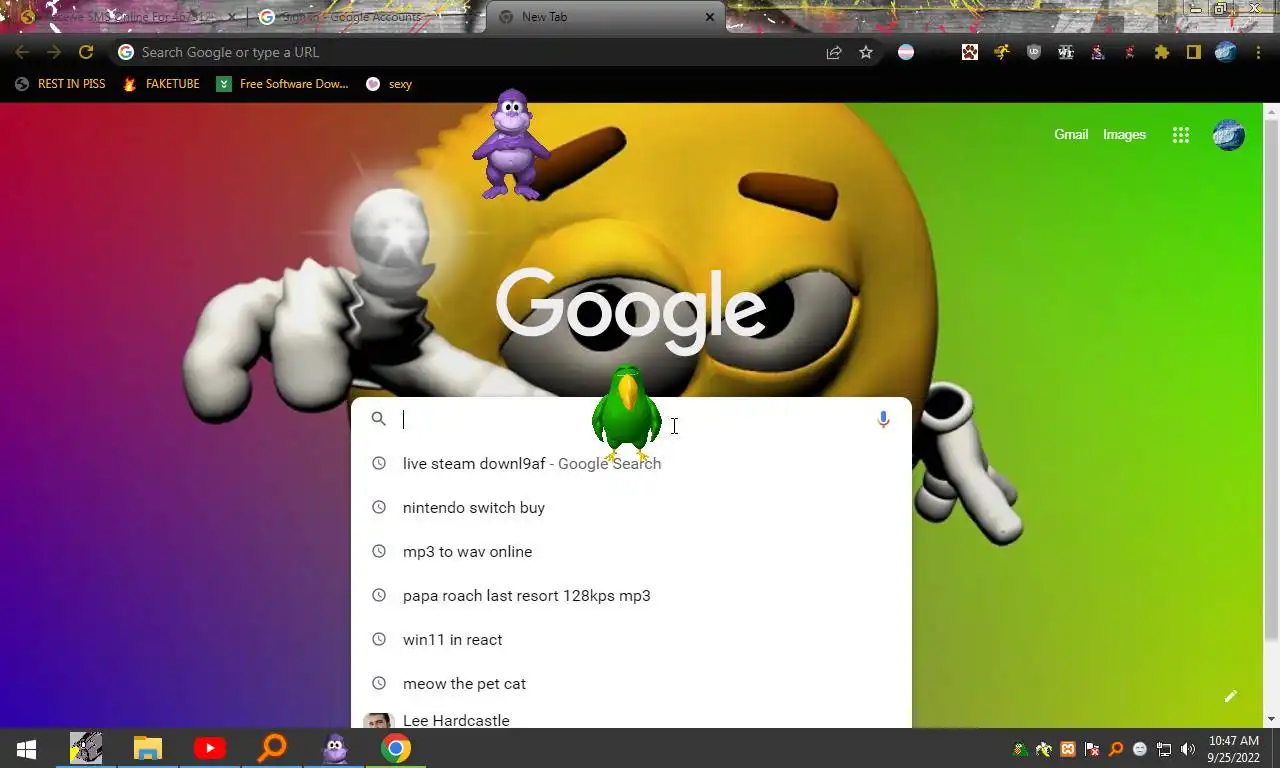Viewport: 1280px width, 768px height.
Task: Share this page via the share icon
Action: [834, 52]
